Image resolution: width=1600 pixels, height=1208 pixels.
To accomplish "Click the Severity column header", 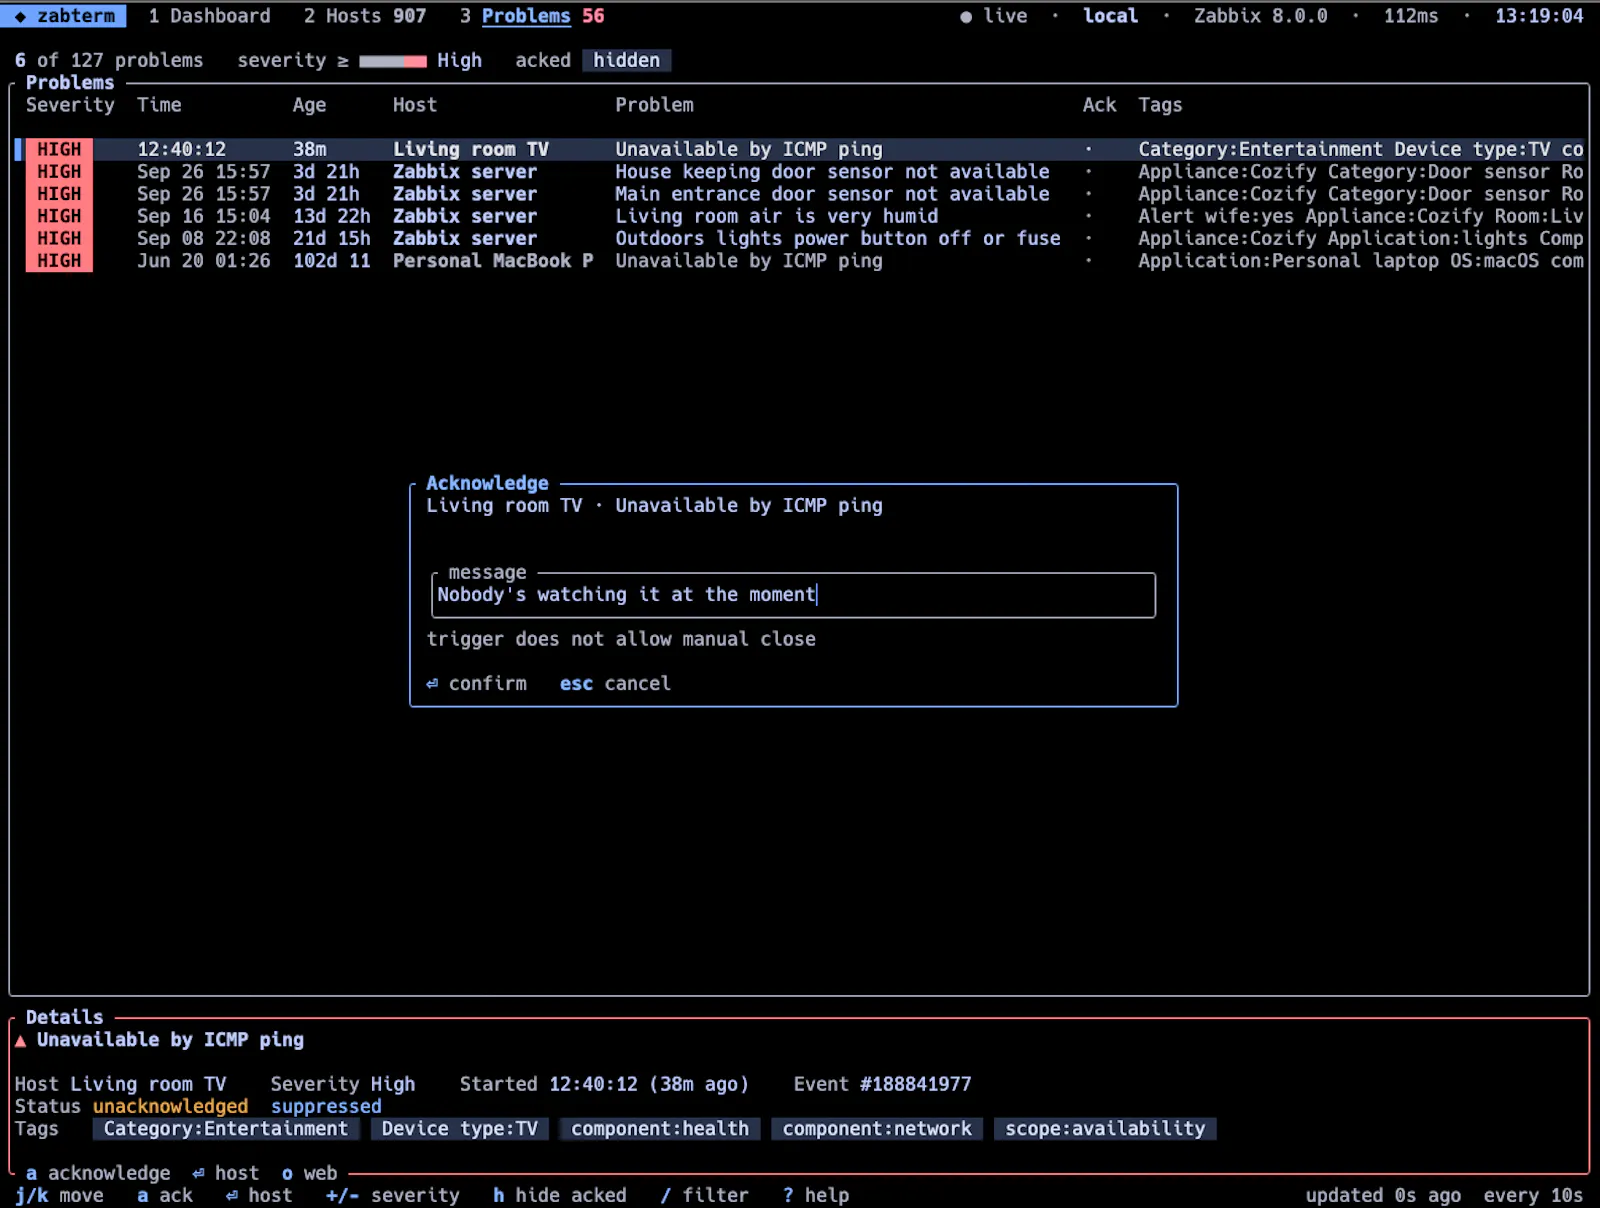I will [70, 105].
